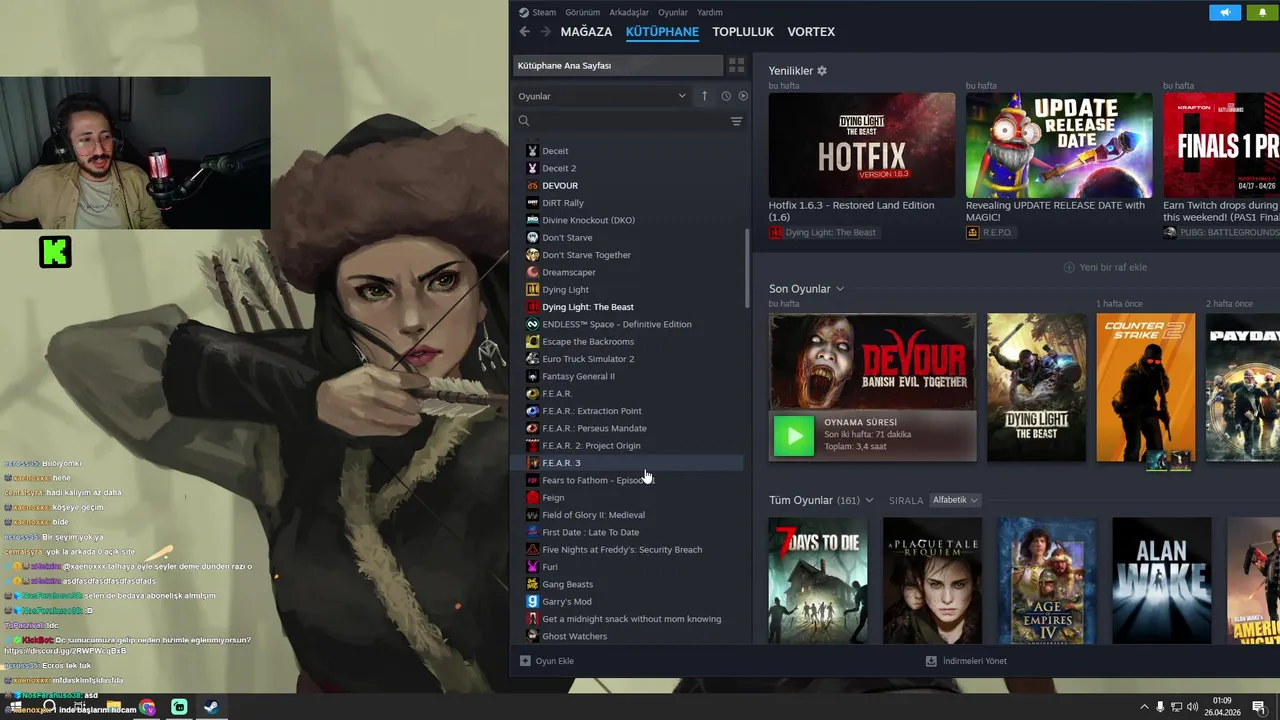This screenshot has height=720, width=1280.
Task: Open the Dying Light Hotfix news thumbnail
Action: pos(862,145)
